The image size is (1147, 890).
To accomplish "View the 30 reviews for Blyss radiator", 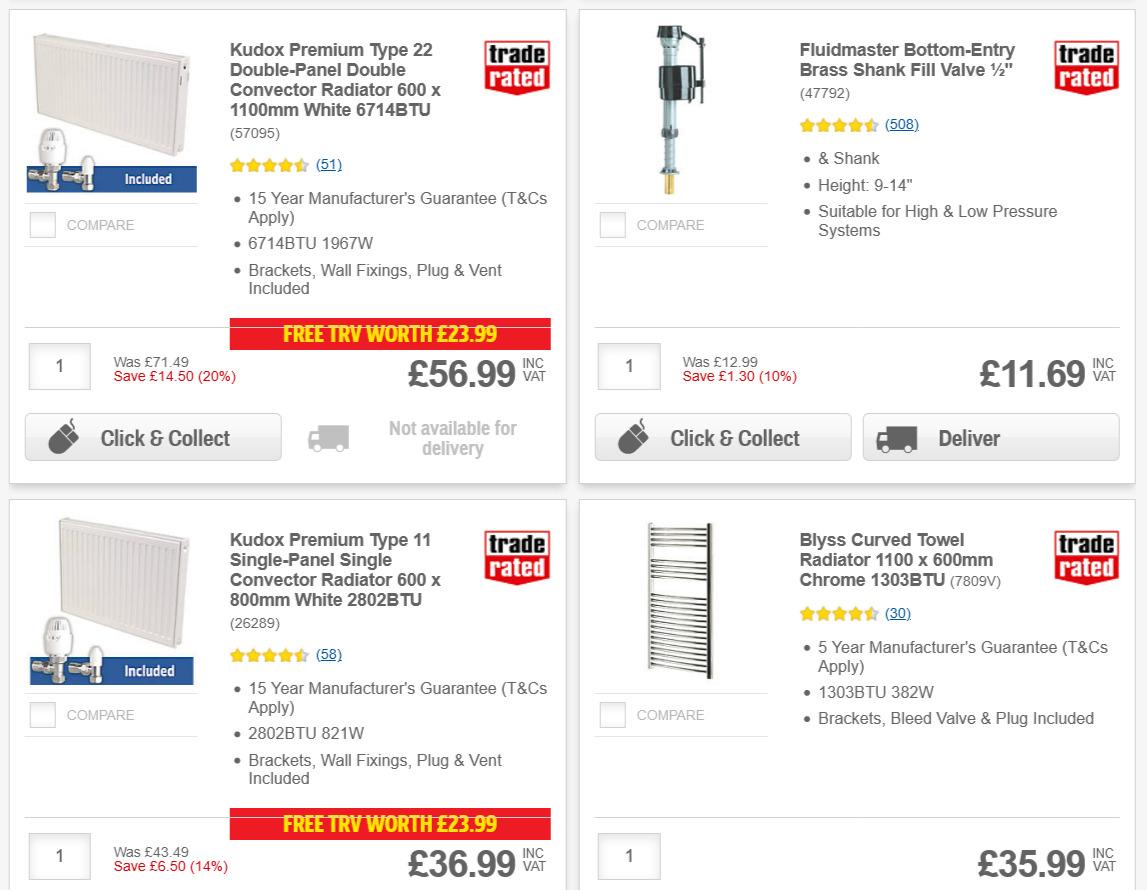I will click(897, 613).
